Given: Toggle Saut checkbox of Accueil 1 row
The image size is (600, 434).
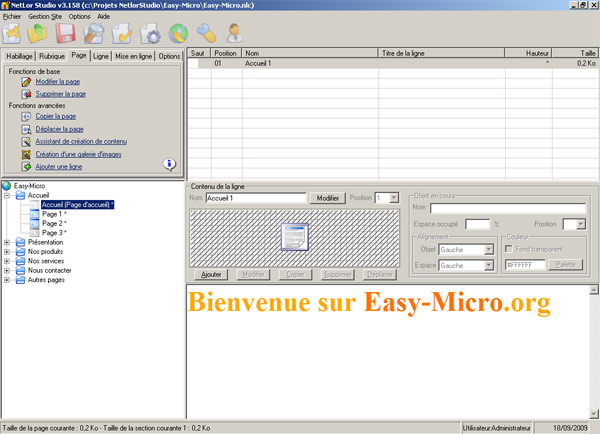Looking at the screenshot, I should click(x=194, y=64).
